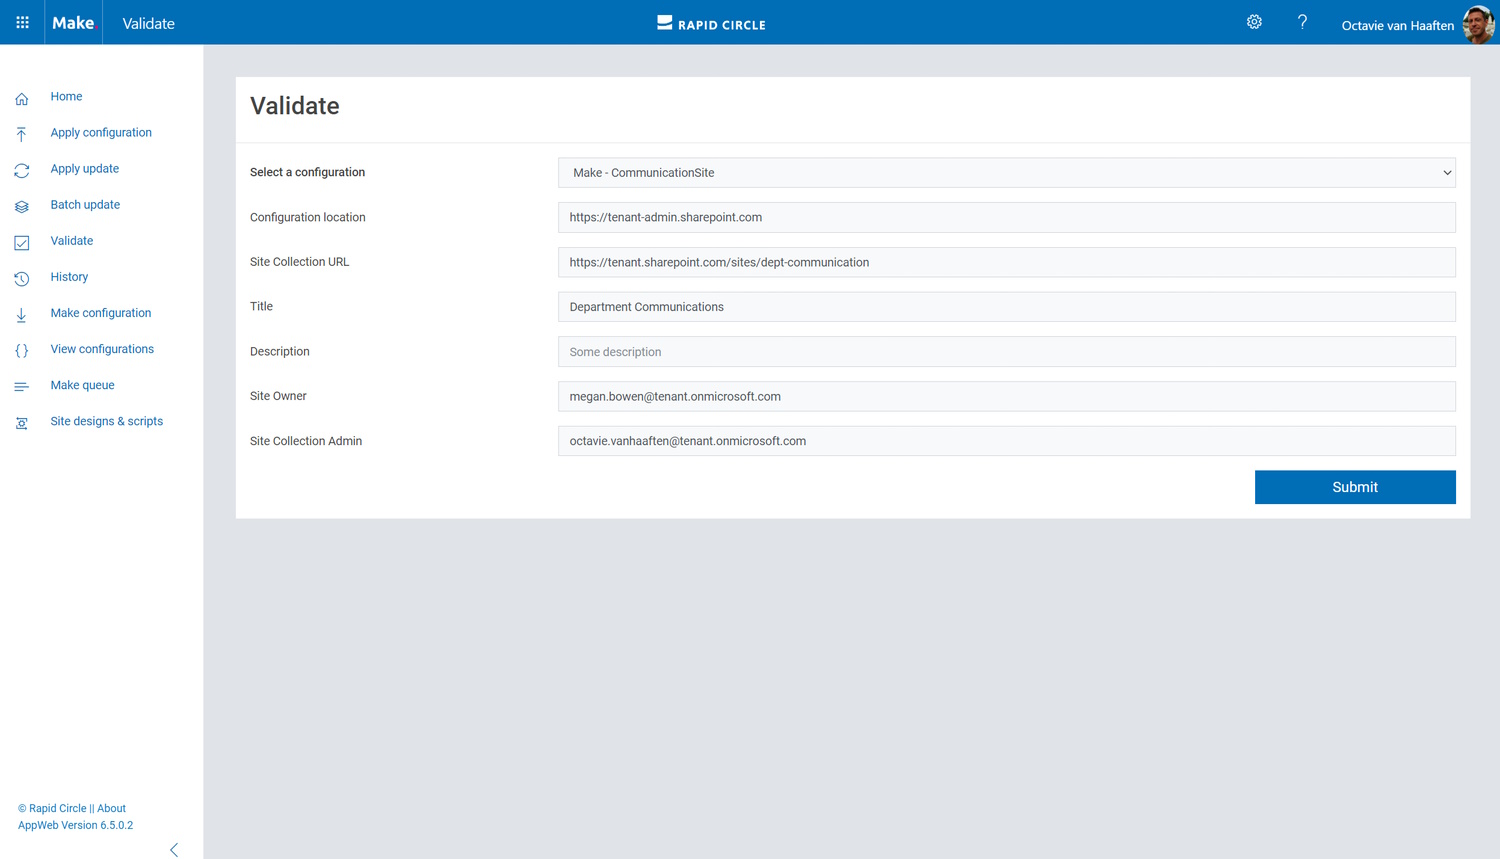This screenshot has height=859, width=1500.
Task: Open the Select a configuration dropdown
Action: click(x=1006, y=173)
